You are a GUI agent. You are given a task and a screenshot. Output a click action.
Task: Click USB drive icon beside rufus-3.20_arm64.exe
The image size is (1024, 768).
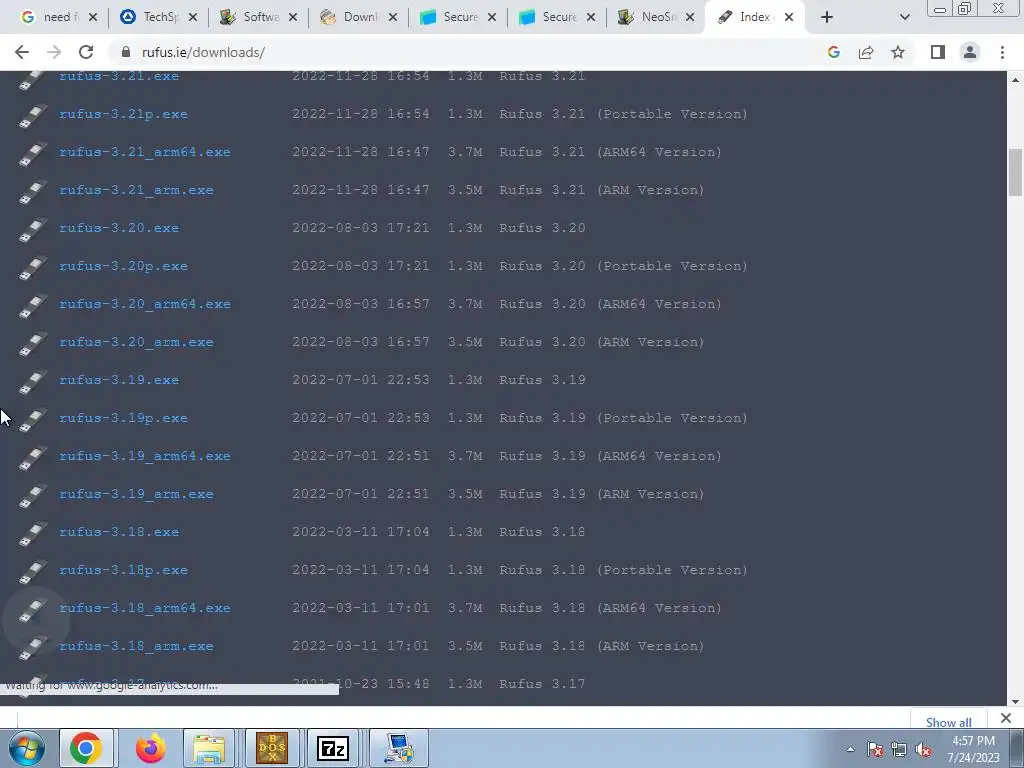pos(33,306)
